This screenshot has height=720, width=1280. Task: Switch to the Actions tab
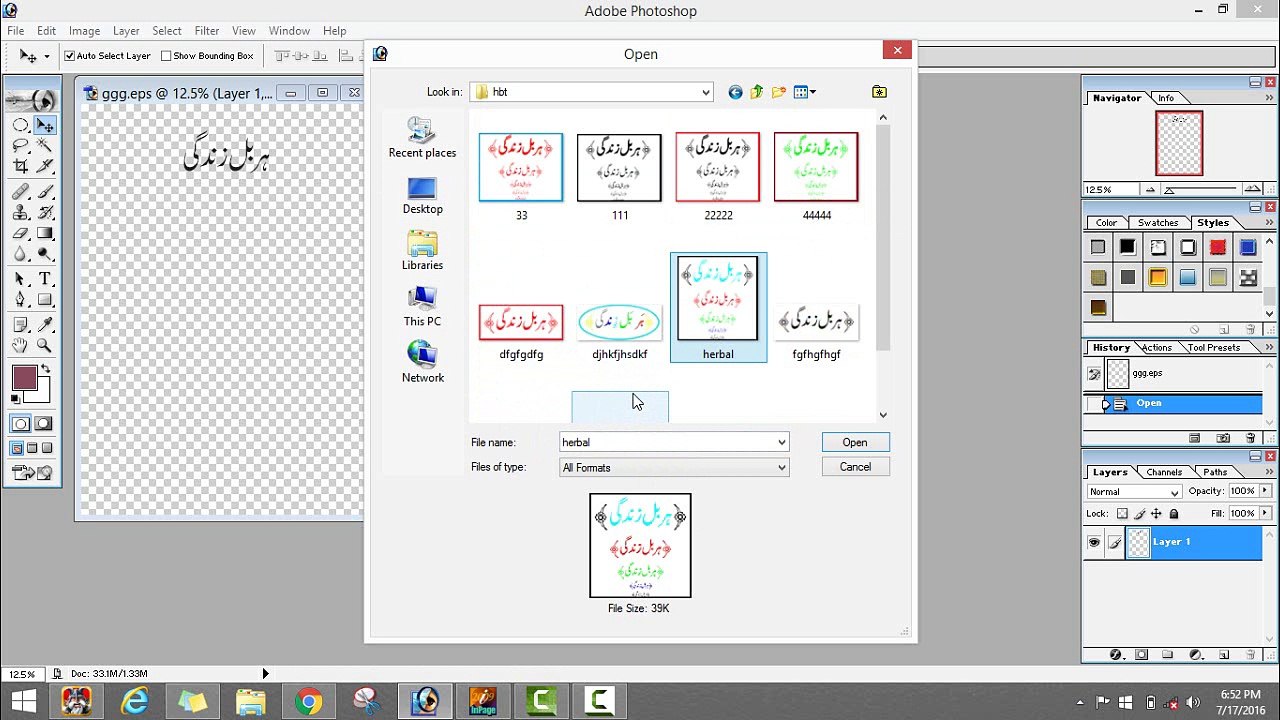1156,348
